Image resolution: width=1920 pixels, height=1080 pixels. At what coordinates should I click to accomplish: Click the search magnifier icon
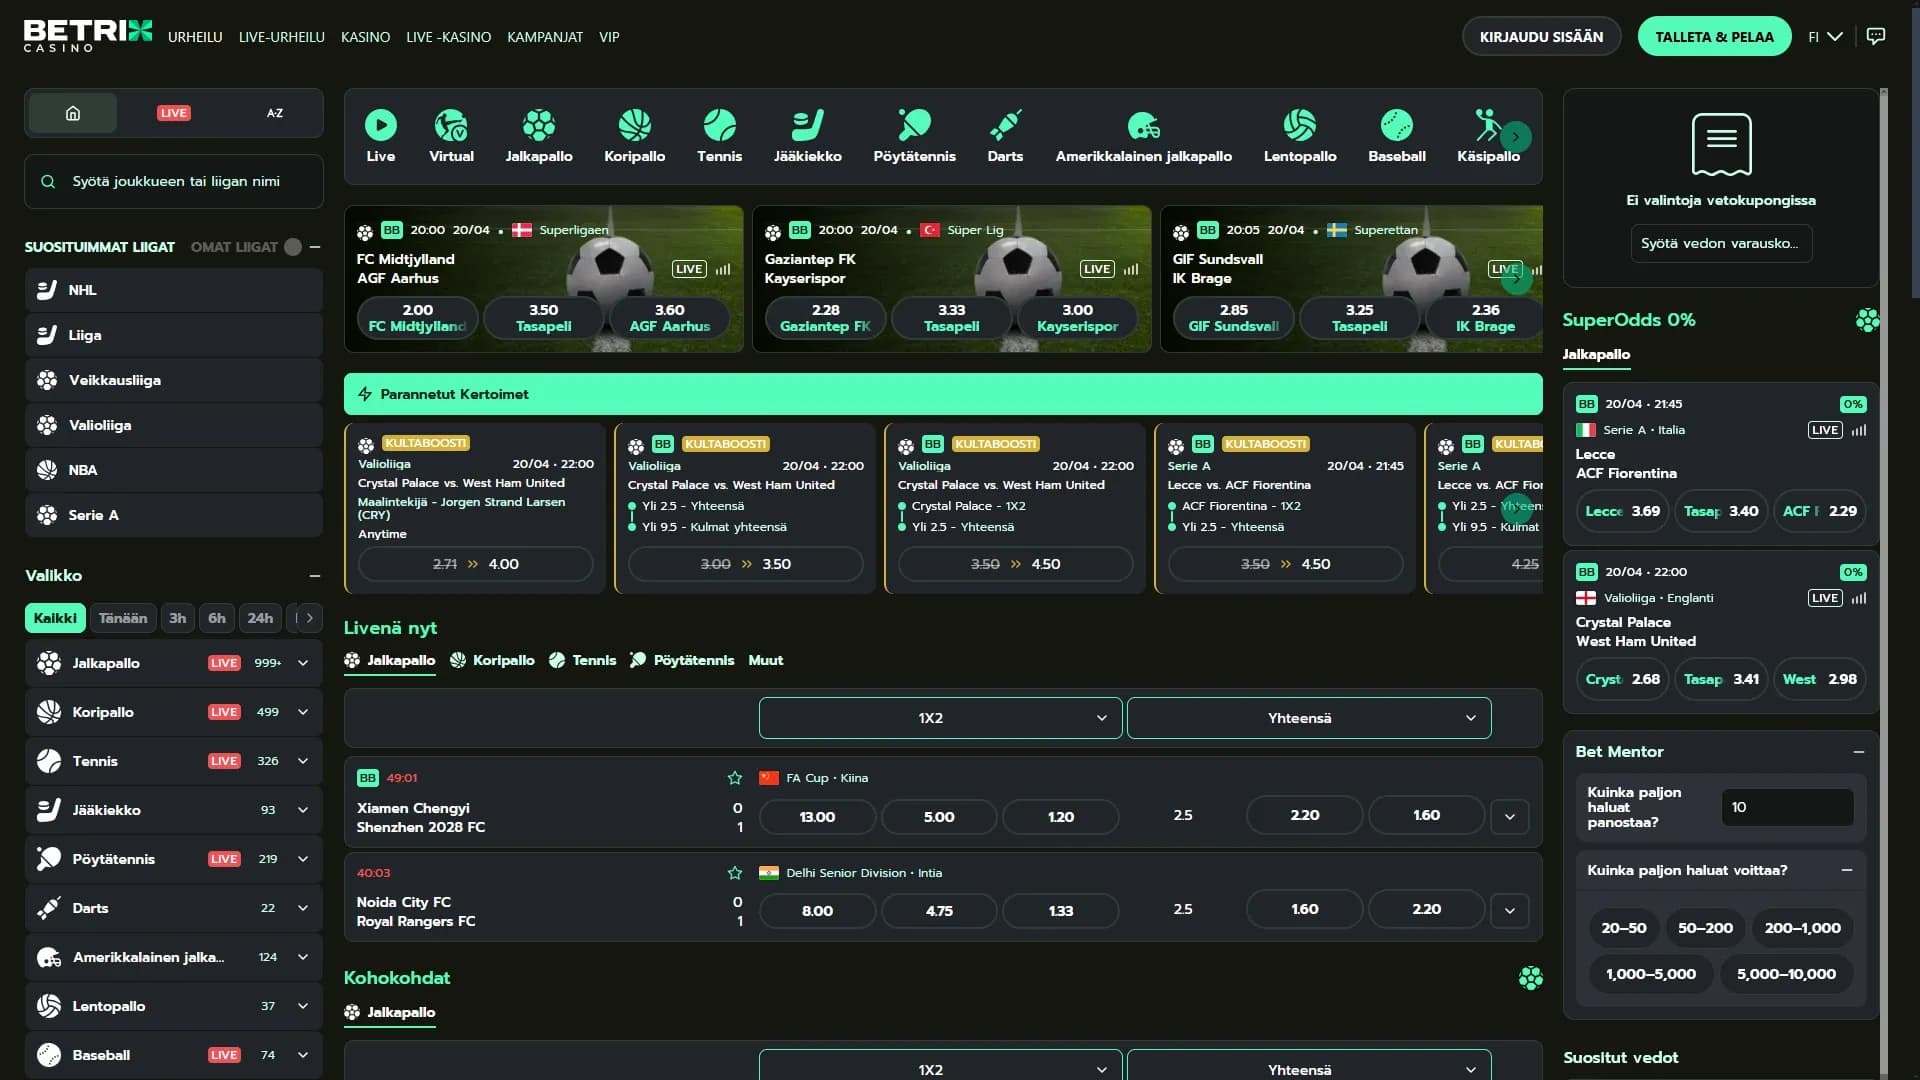coord(48,182)
